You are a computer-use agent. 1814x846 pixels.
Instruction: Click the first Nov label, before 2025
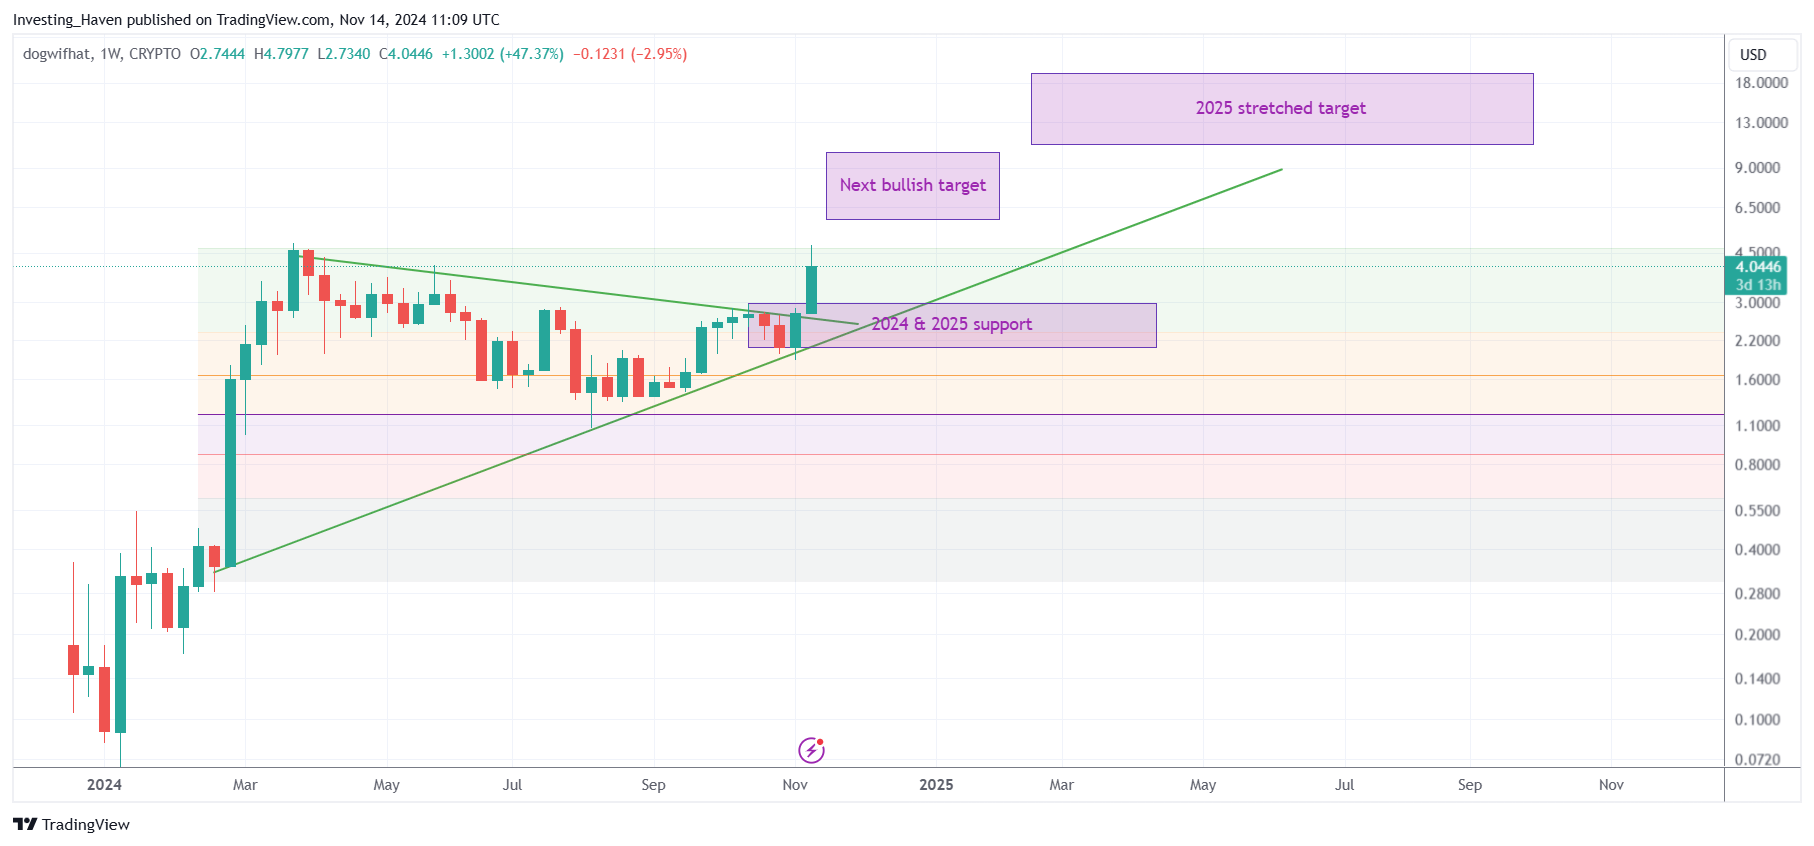click(x=795, y=785)
